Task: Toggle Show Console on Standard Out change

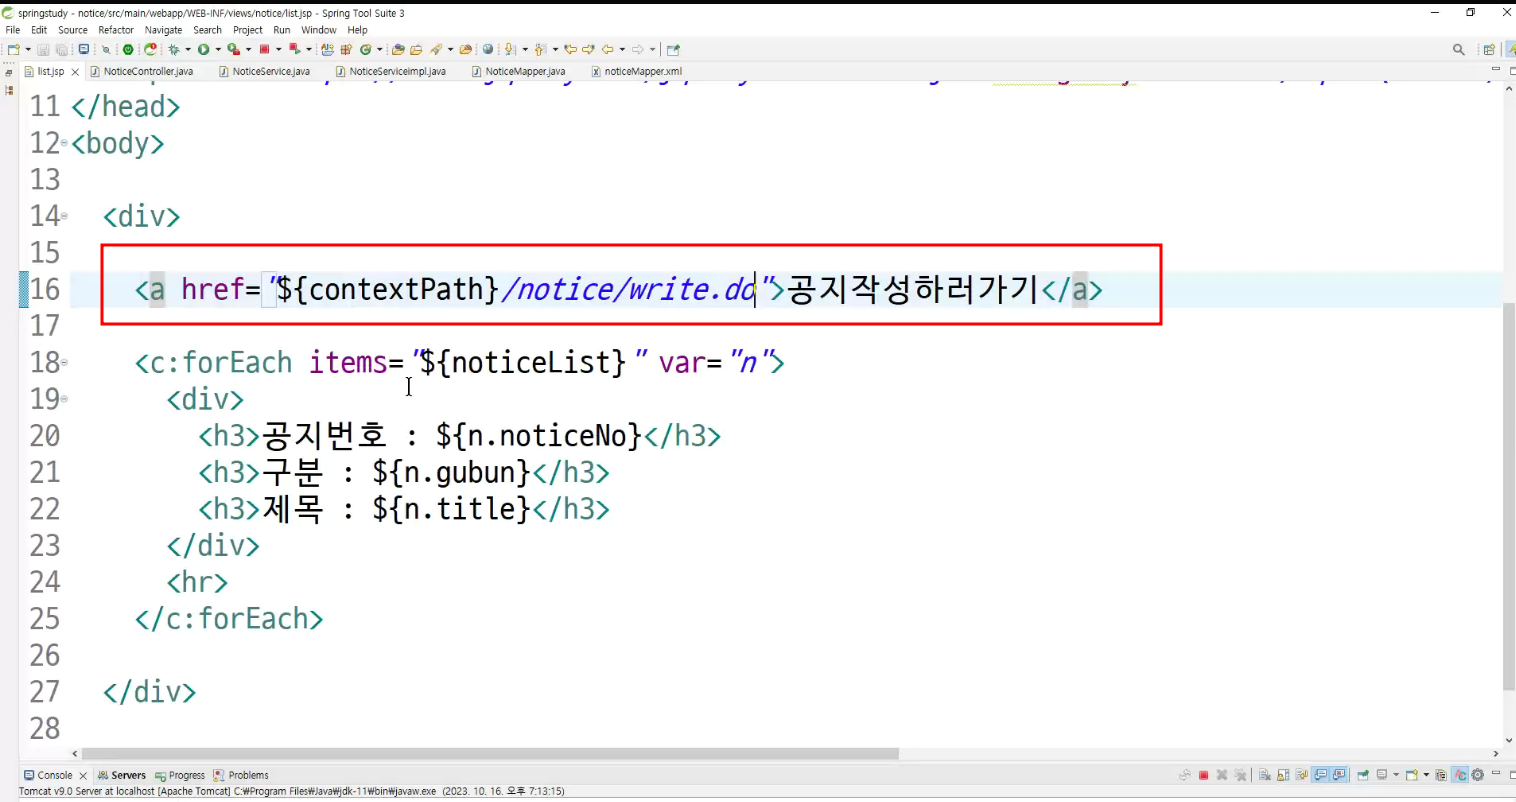Action: [x=1321, y=775]
